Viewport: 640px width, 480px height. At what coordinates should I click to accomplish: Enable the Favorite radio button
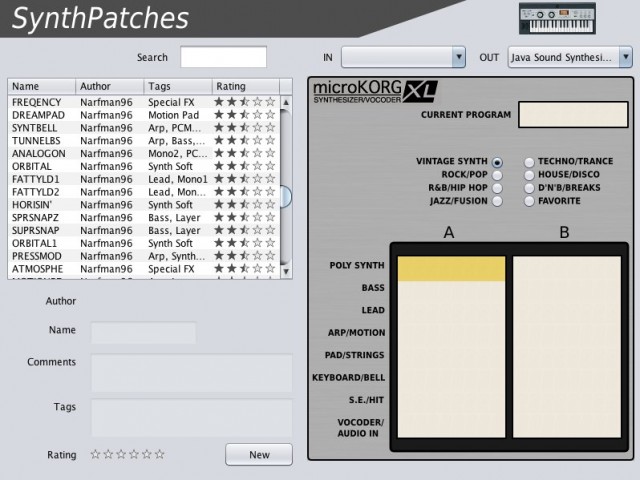point(529,201)
